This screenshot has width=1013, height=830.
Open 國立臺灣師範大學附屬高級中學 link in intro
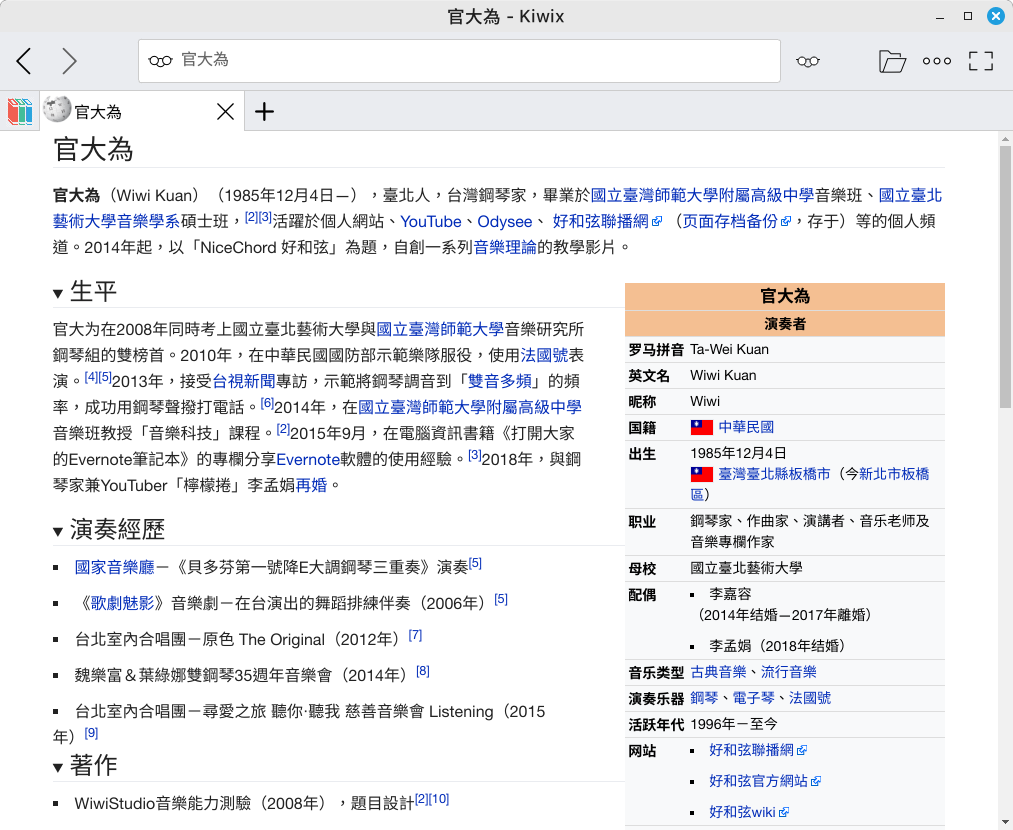(702, 196)
